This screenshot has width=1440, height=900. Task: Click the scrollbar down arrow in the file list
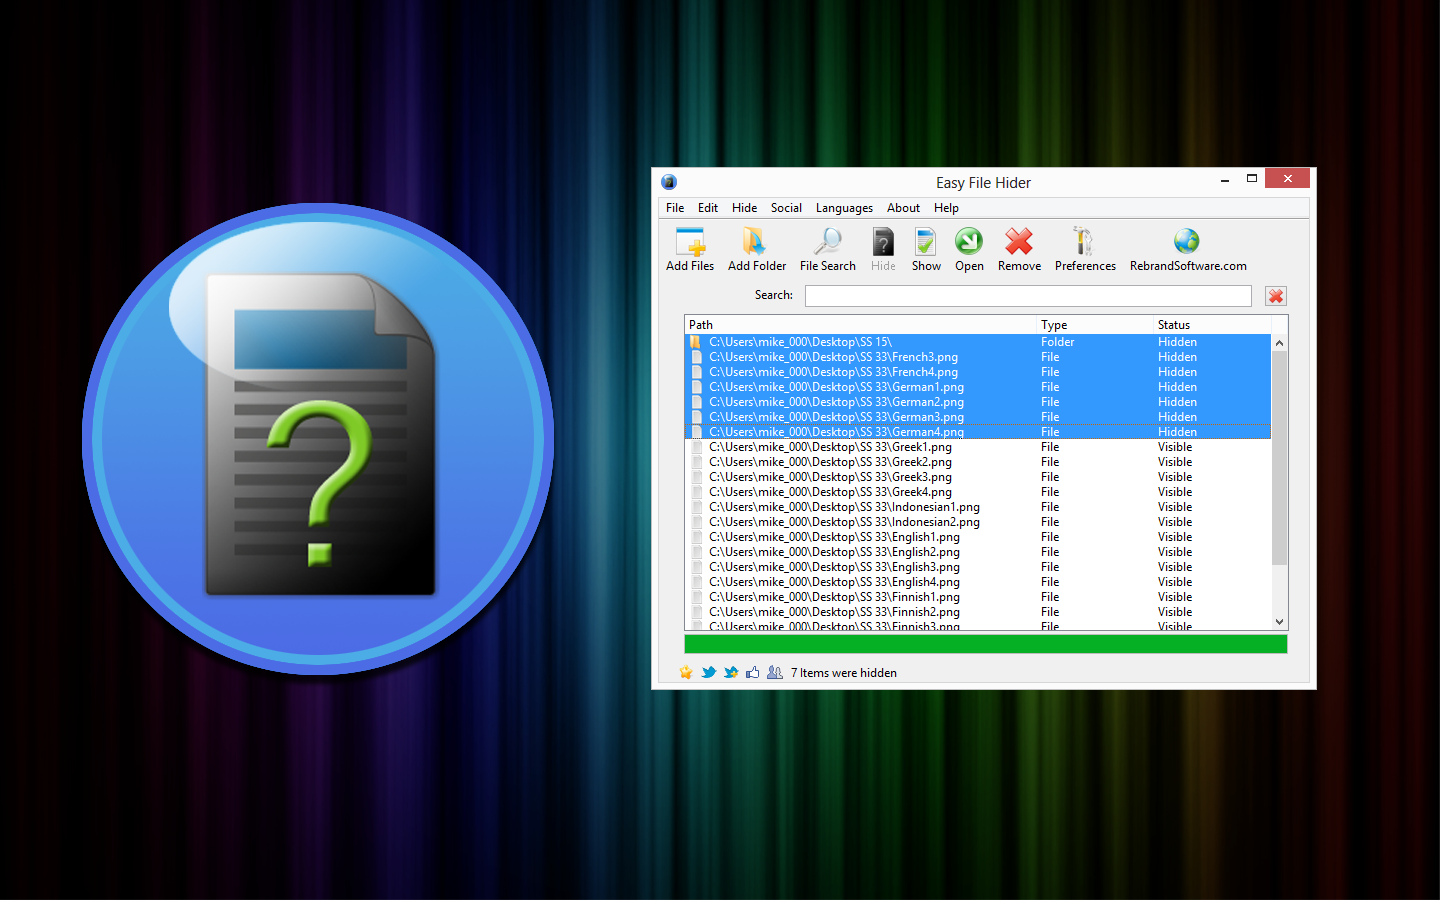[1279, 622]
